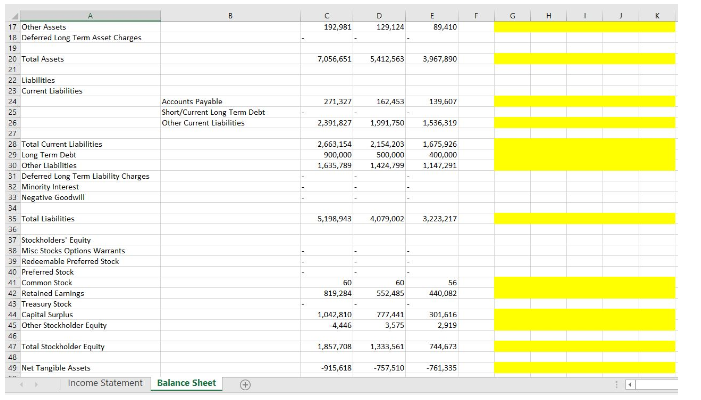The width and height of the screenshot is (701, 400).
Task: Click 'Short/Current Long Term Debt' cell
Action: pos(230,112)
